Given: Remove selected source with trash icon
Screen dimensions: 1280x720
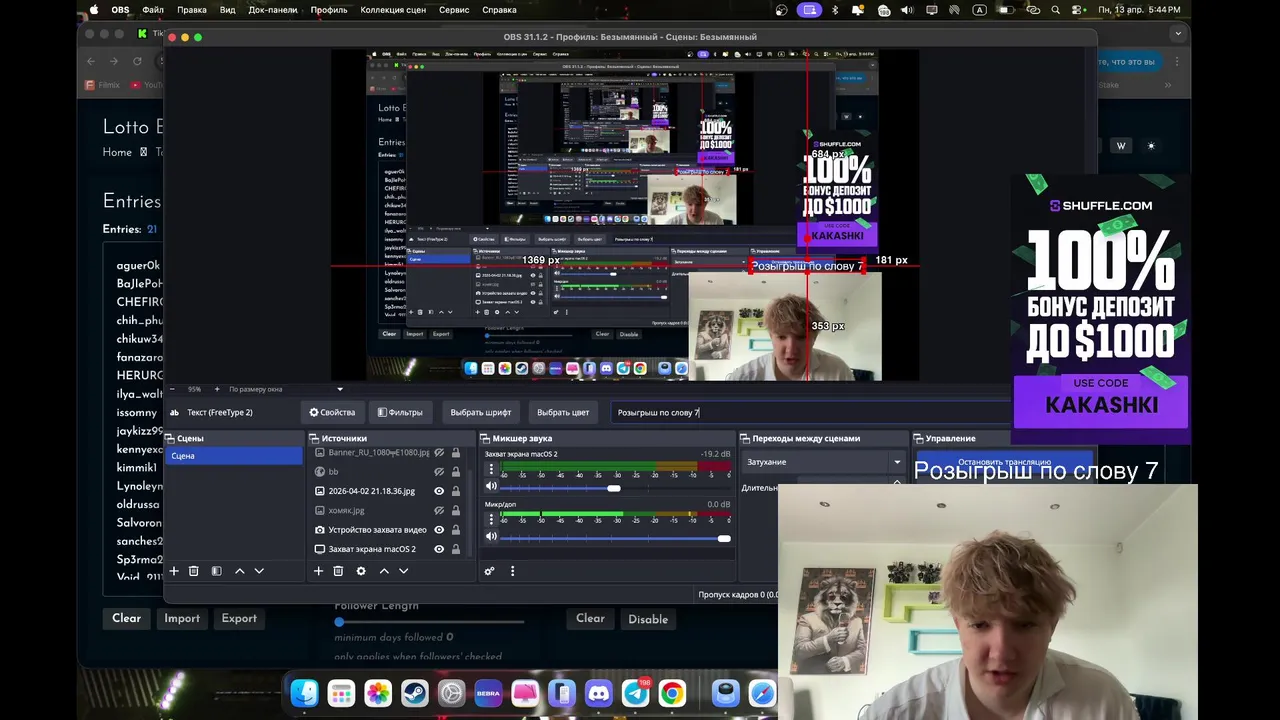Looking at the screenshot, I should tap(338, 571).
